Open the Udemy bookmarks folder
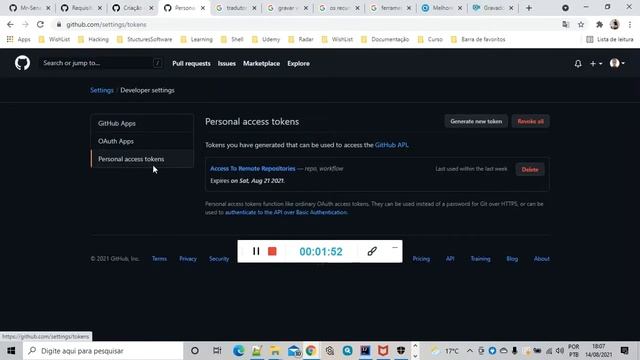 [x=266, y=40]
